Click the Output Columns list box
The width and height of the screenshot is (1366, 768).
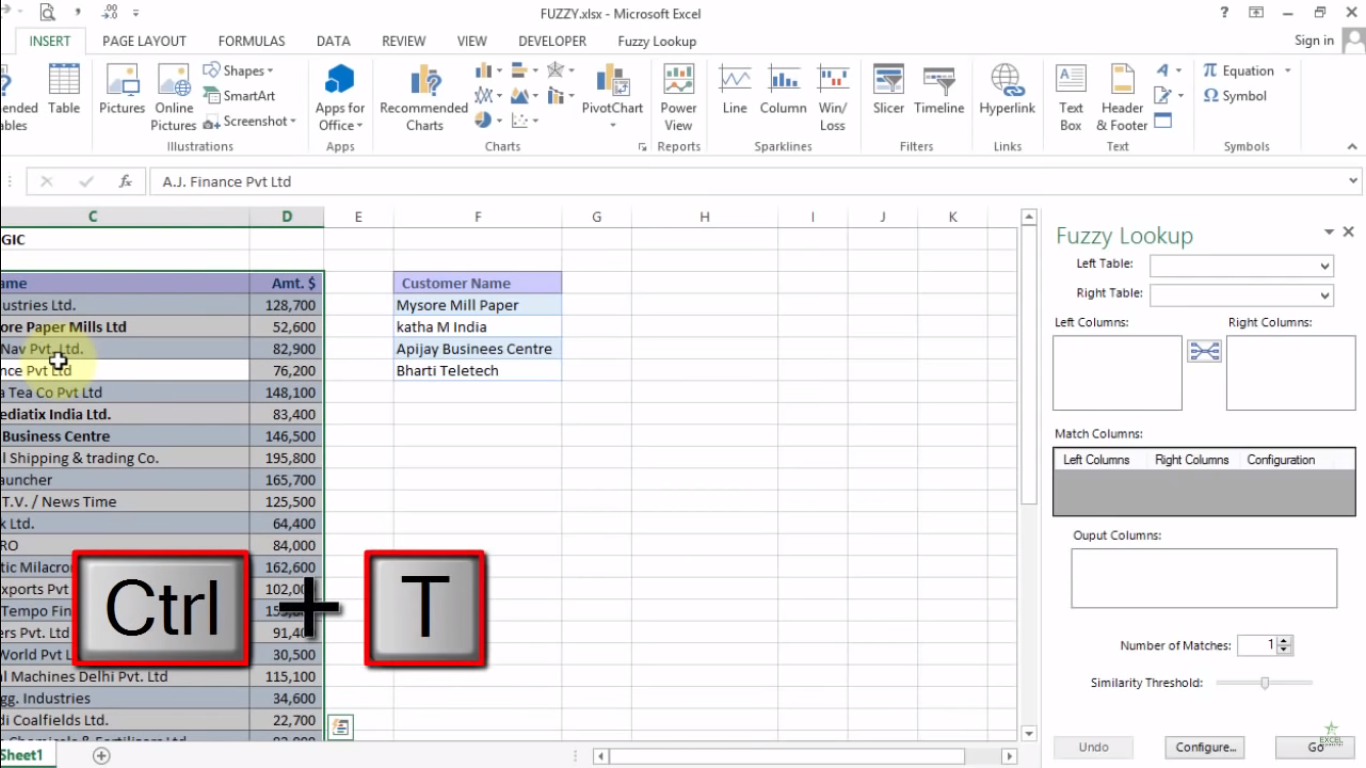pos(1204,578)
